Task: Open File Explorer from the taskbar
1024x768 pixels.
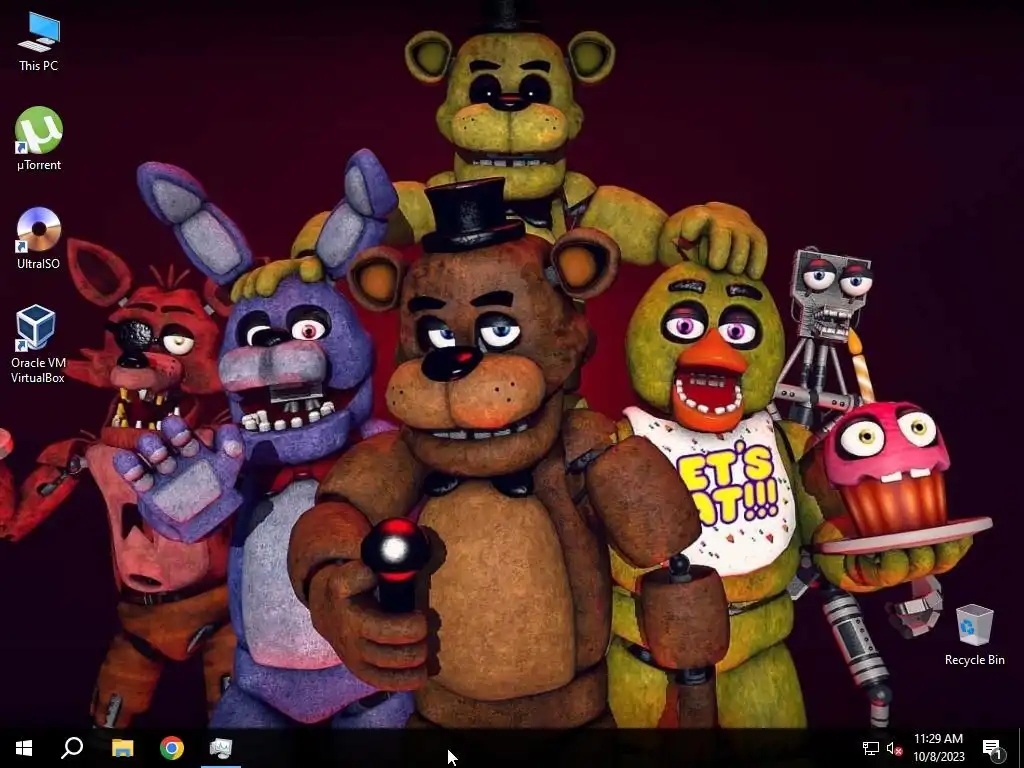Action: point(122,748)
